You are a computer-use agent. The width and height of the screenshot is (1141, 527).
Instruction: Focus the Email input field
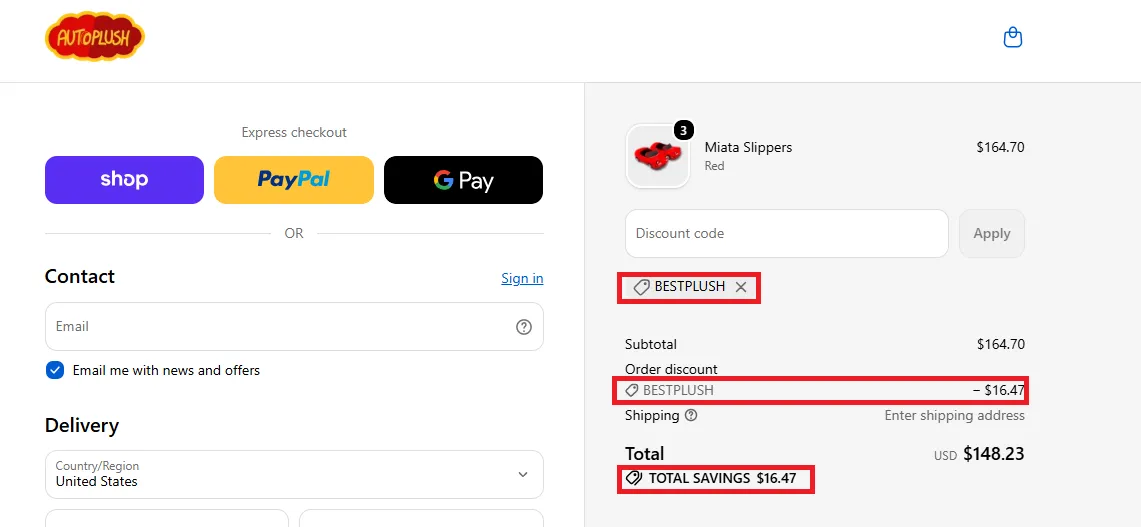tap(294, 327)
